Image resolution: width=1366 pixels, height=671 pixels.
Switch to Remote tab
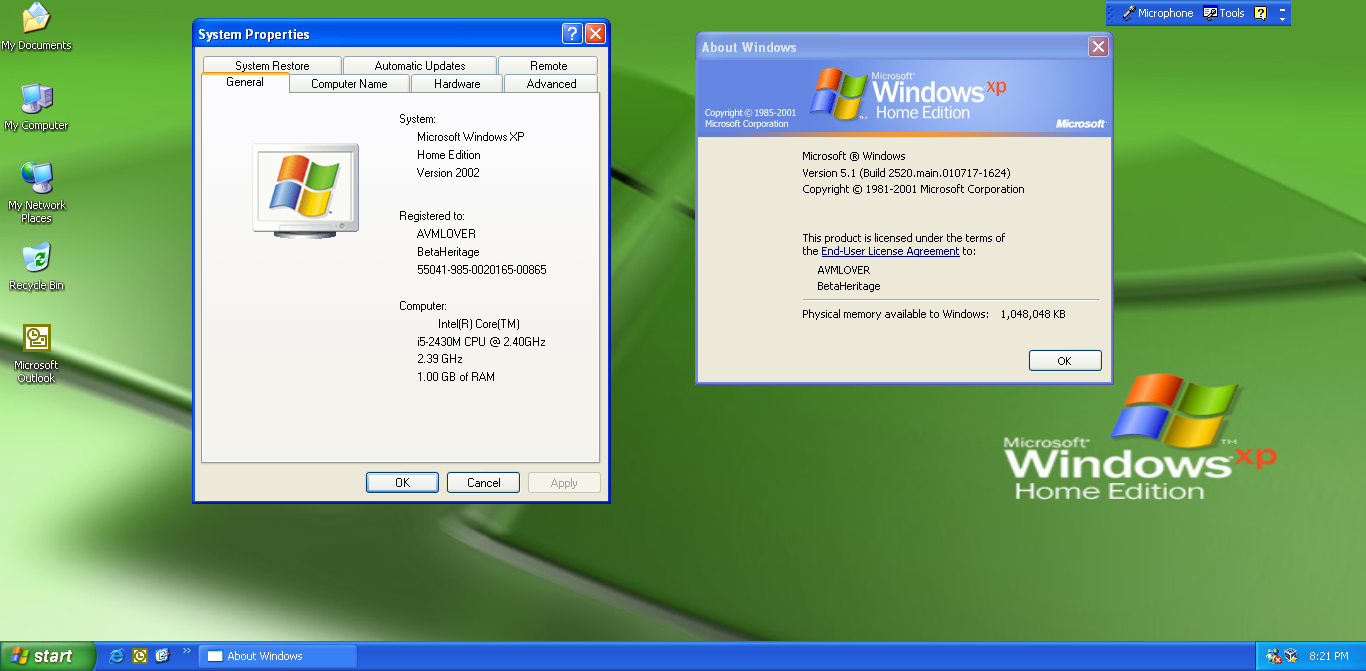548,66
